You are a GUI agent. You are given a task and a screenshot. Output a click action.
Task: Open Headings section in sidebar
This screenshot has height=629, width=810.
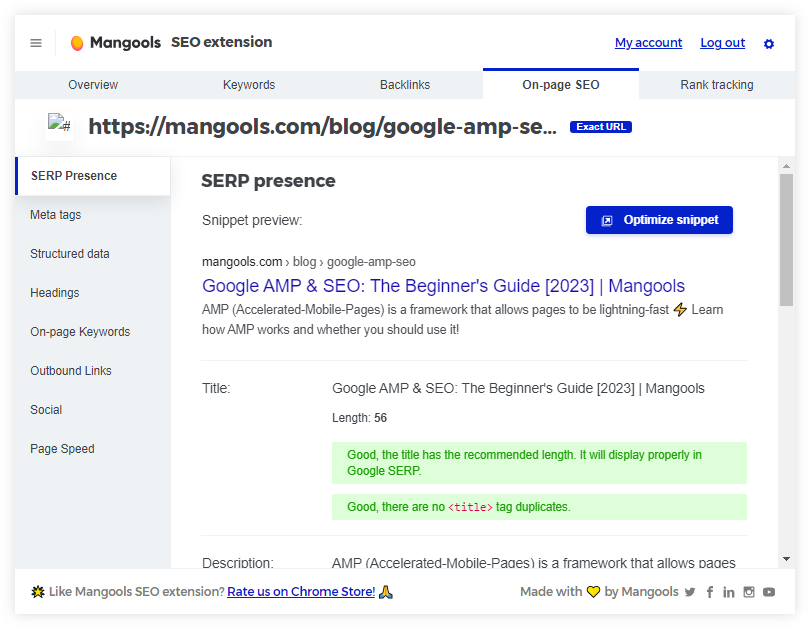(93, 293)
